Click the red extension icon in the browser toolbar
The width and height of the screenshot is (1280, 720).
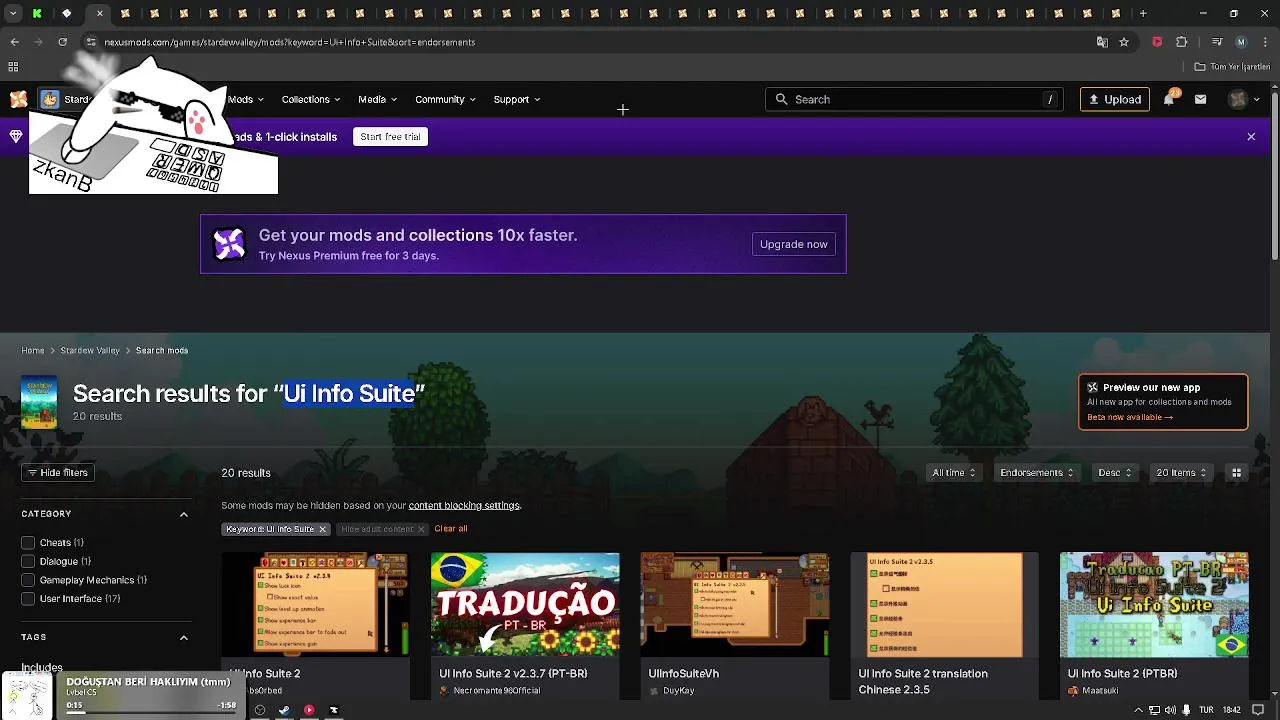click(x=1157, y=42)
